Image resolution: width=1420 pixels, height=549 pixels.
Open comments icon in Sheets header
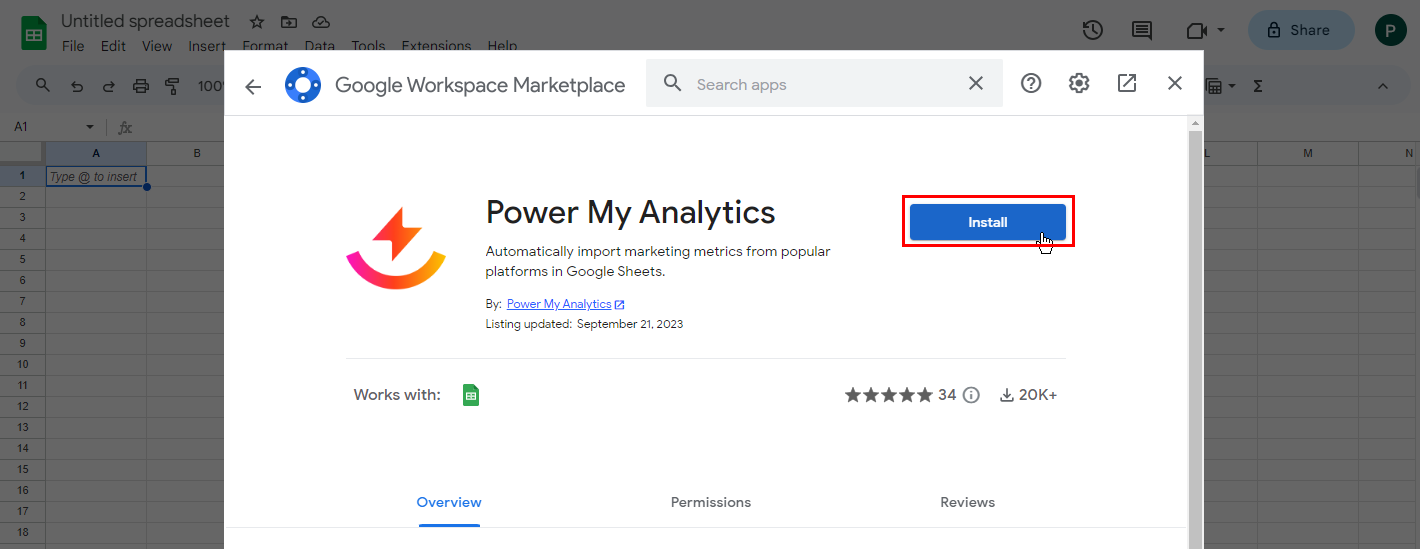[x=1142, y=30]
